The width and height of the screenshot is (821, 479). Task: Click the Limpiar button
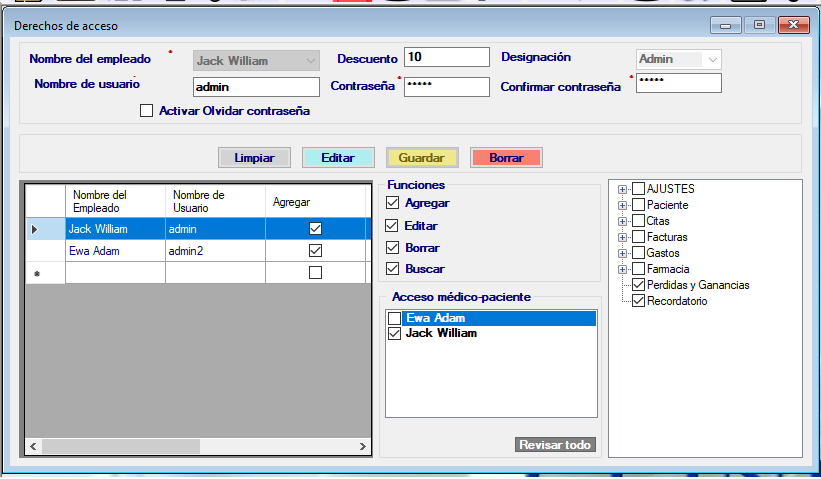254,157
